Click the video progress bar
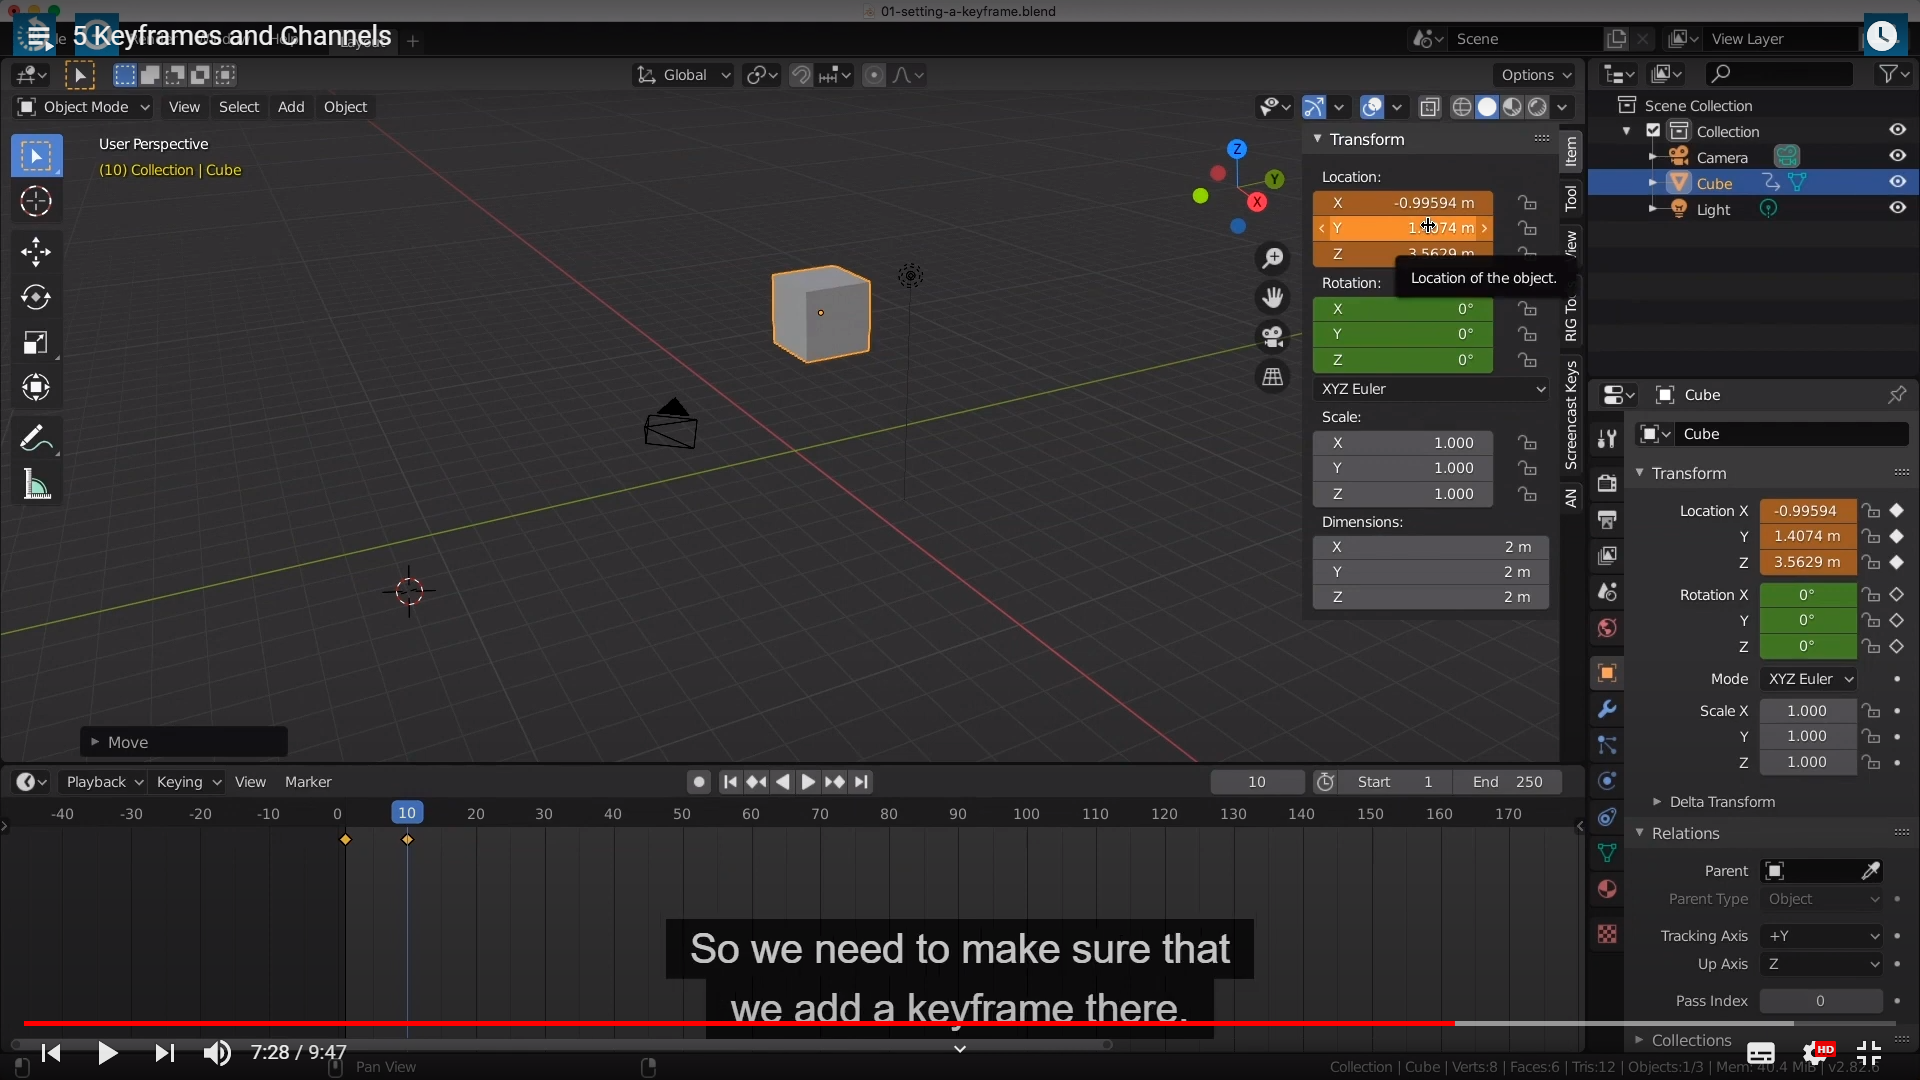Screen dimensions: 1920x1080 [x=960, y=1023]
